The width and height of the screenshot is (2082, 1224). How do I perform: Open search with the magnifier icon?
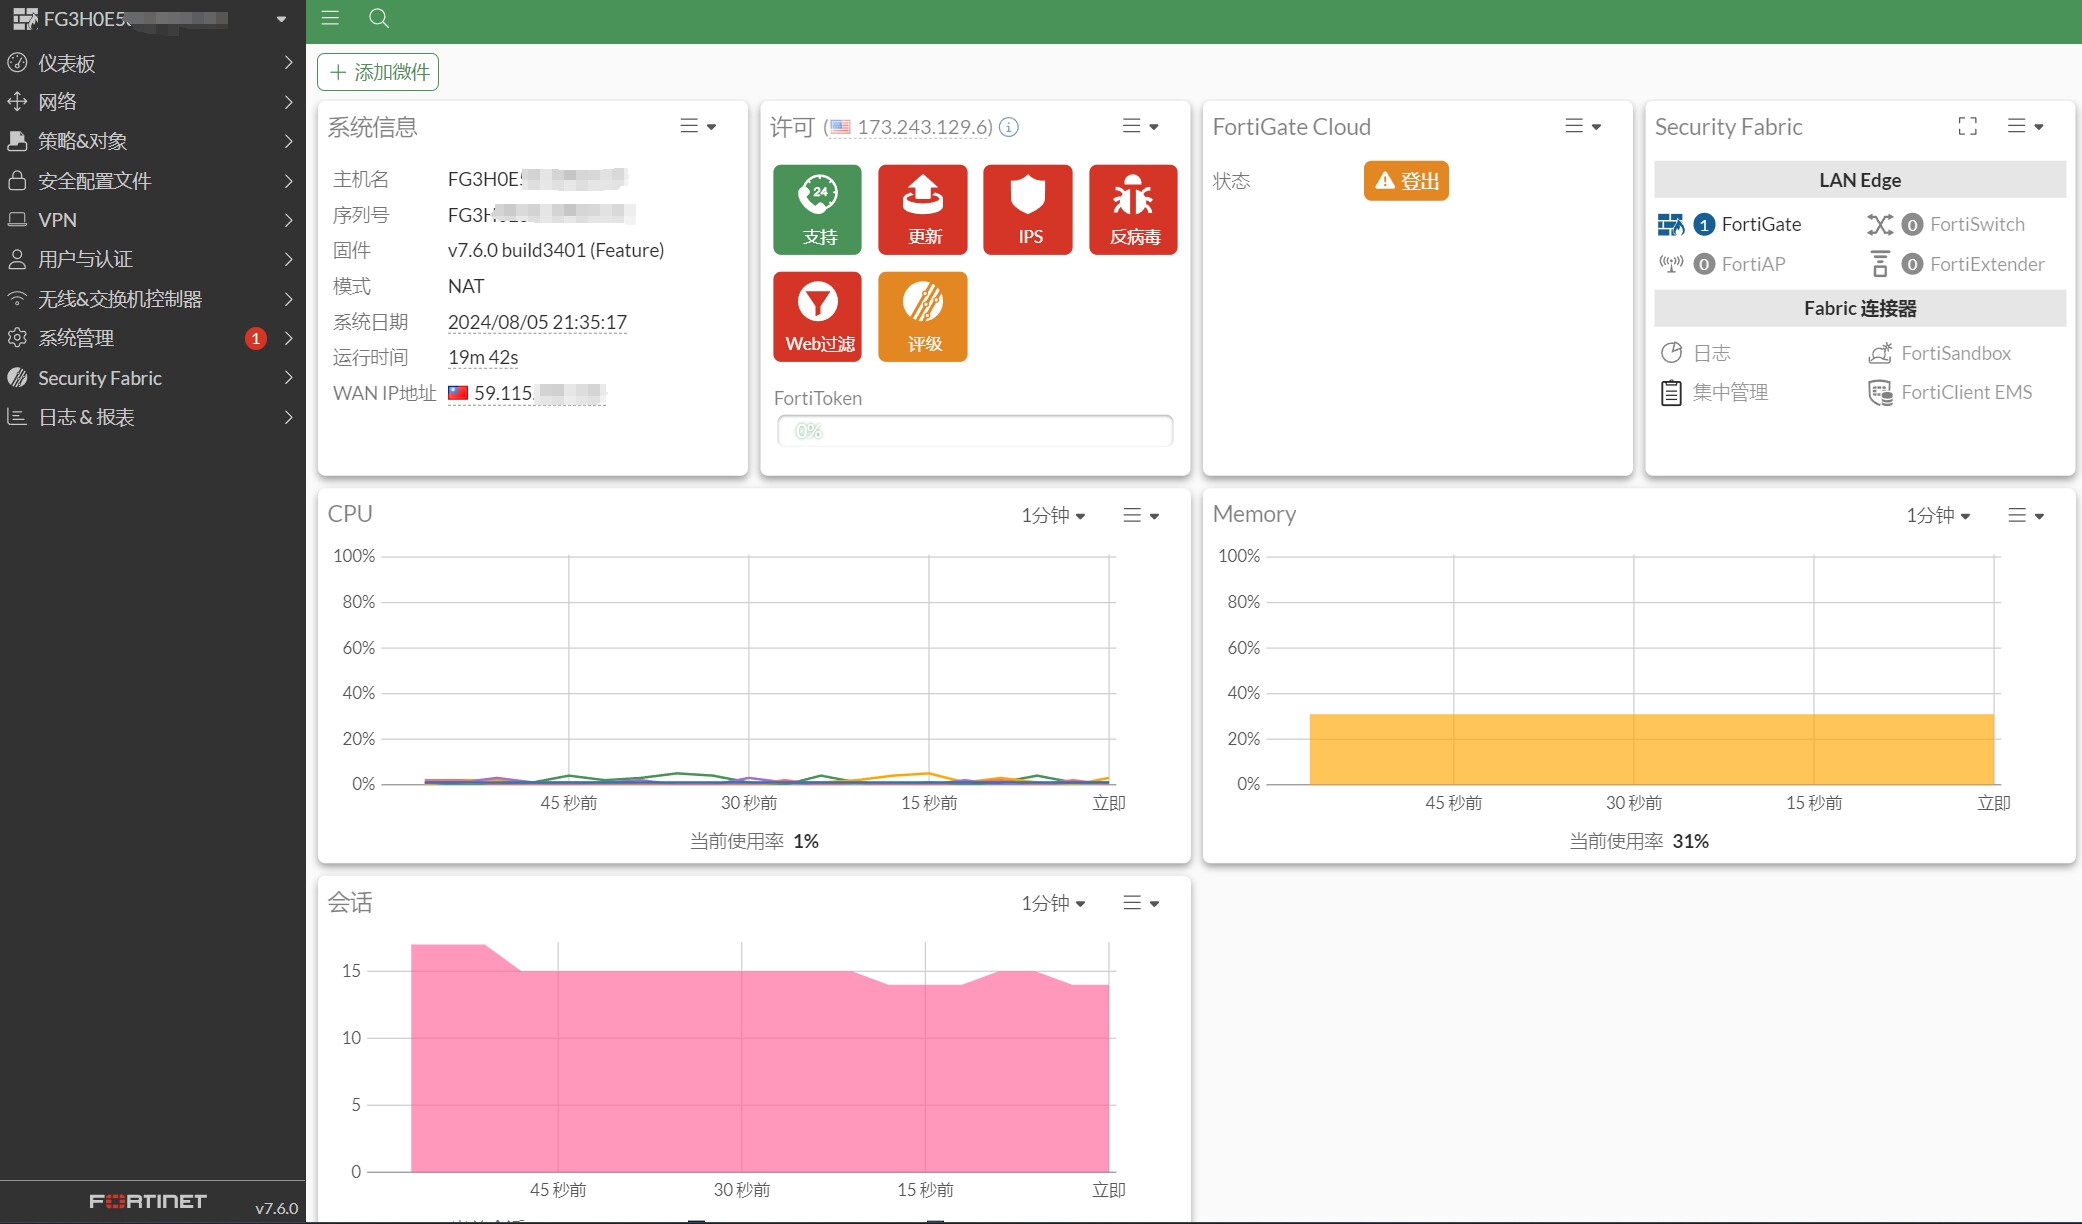click(x=378, y=18)
